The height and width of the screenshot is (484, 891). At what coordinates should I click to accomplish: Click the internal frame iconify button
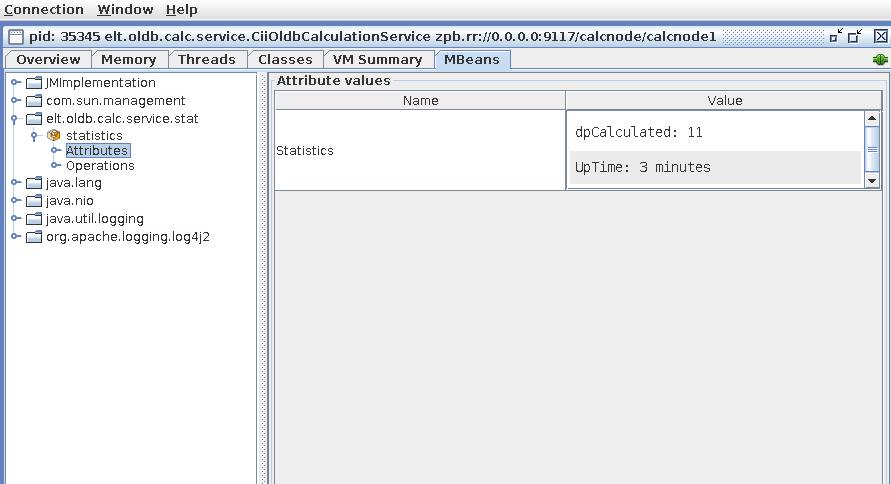(x=836, y=36)
